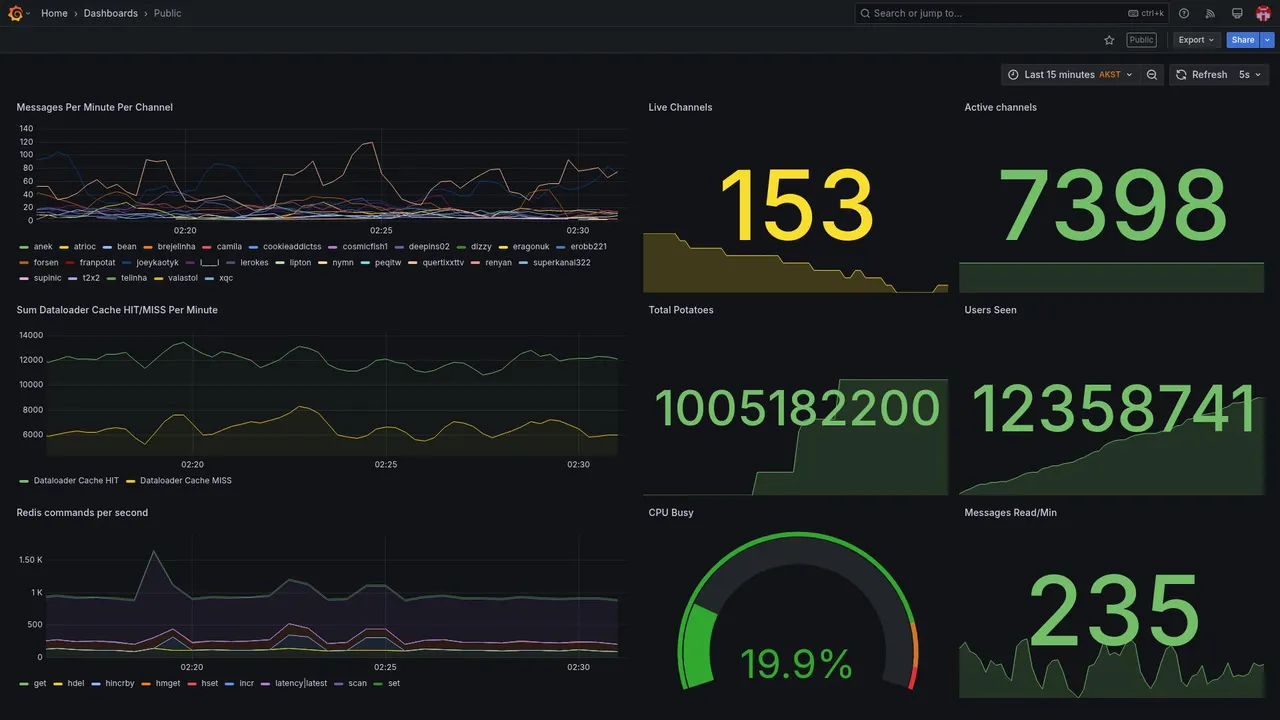This screenshot has height=720, width=1280.
Task: Click the Sum Dataloader Cache HIT/MISS panel title
Action: click(117, 310)
